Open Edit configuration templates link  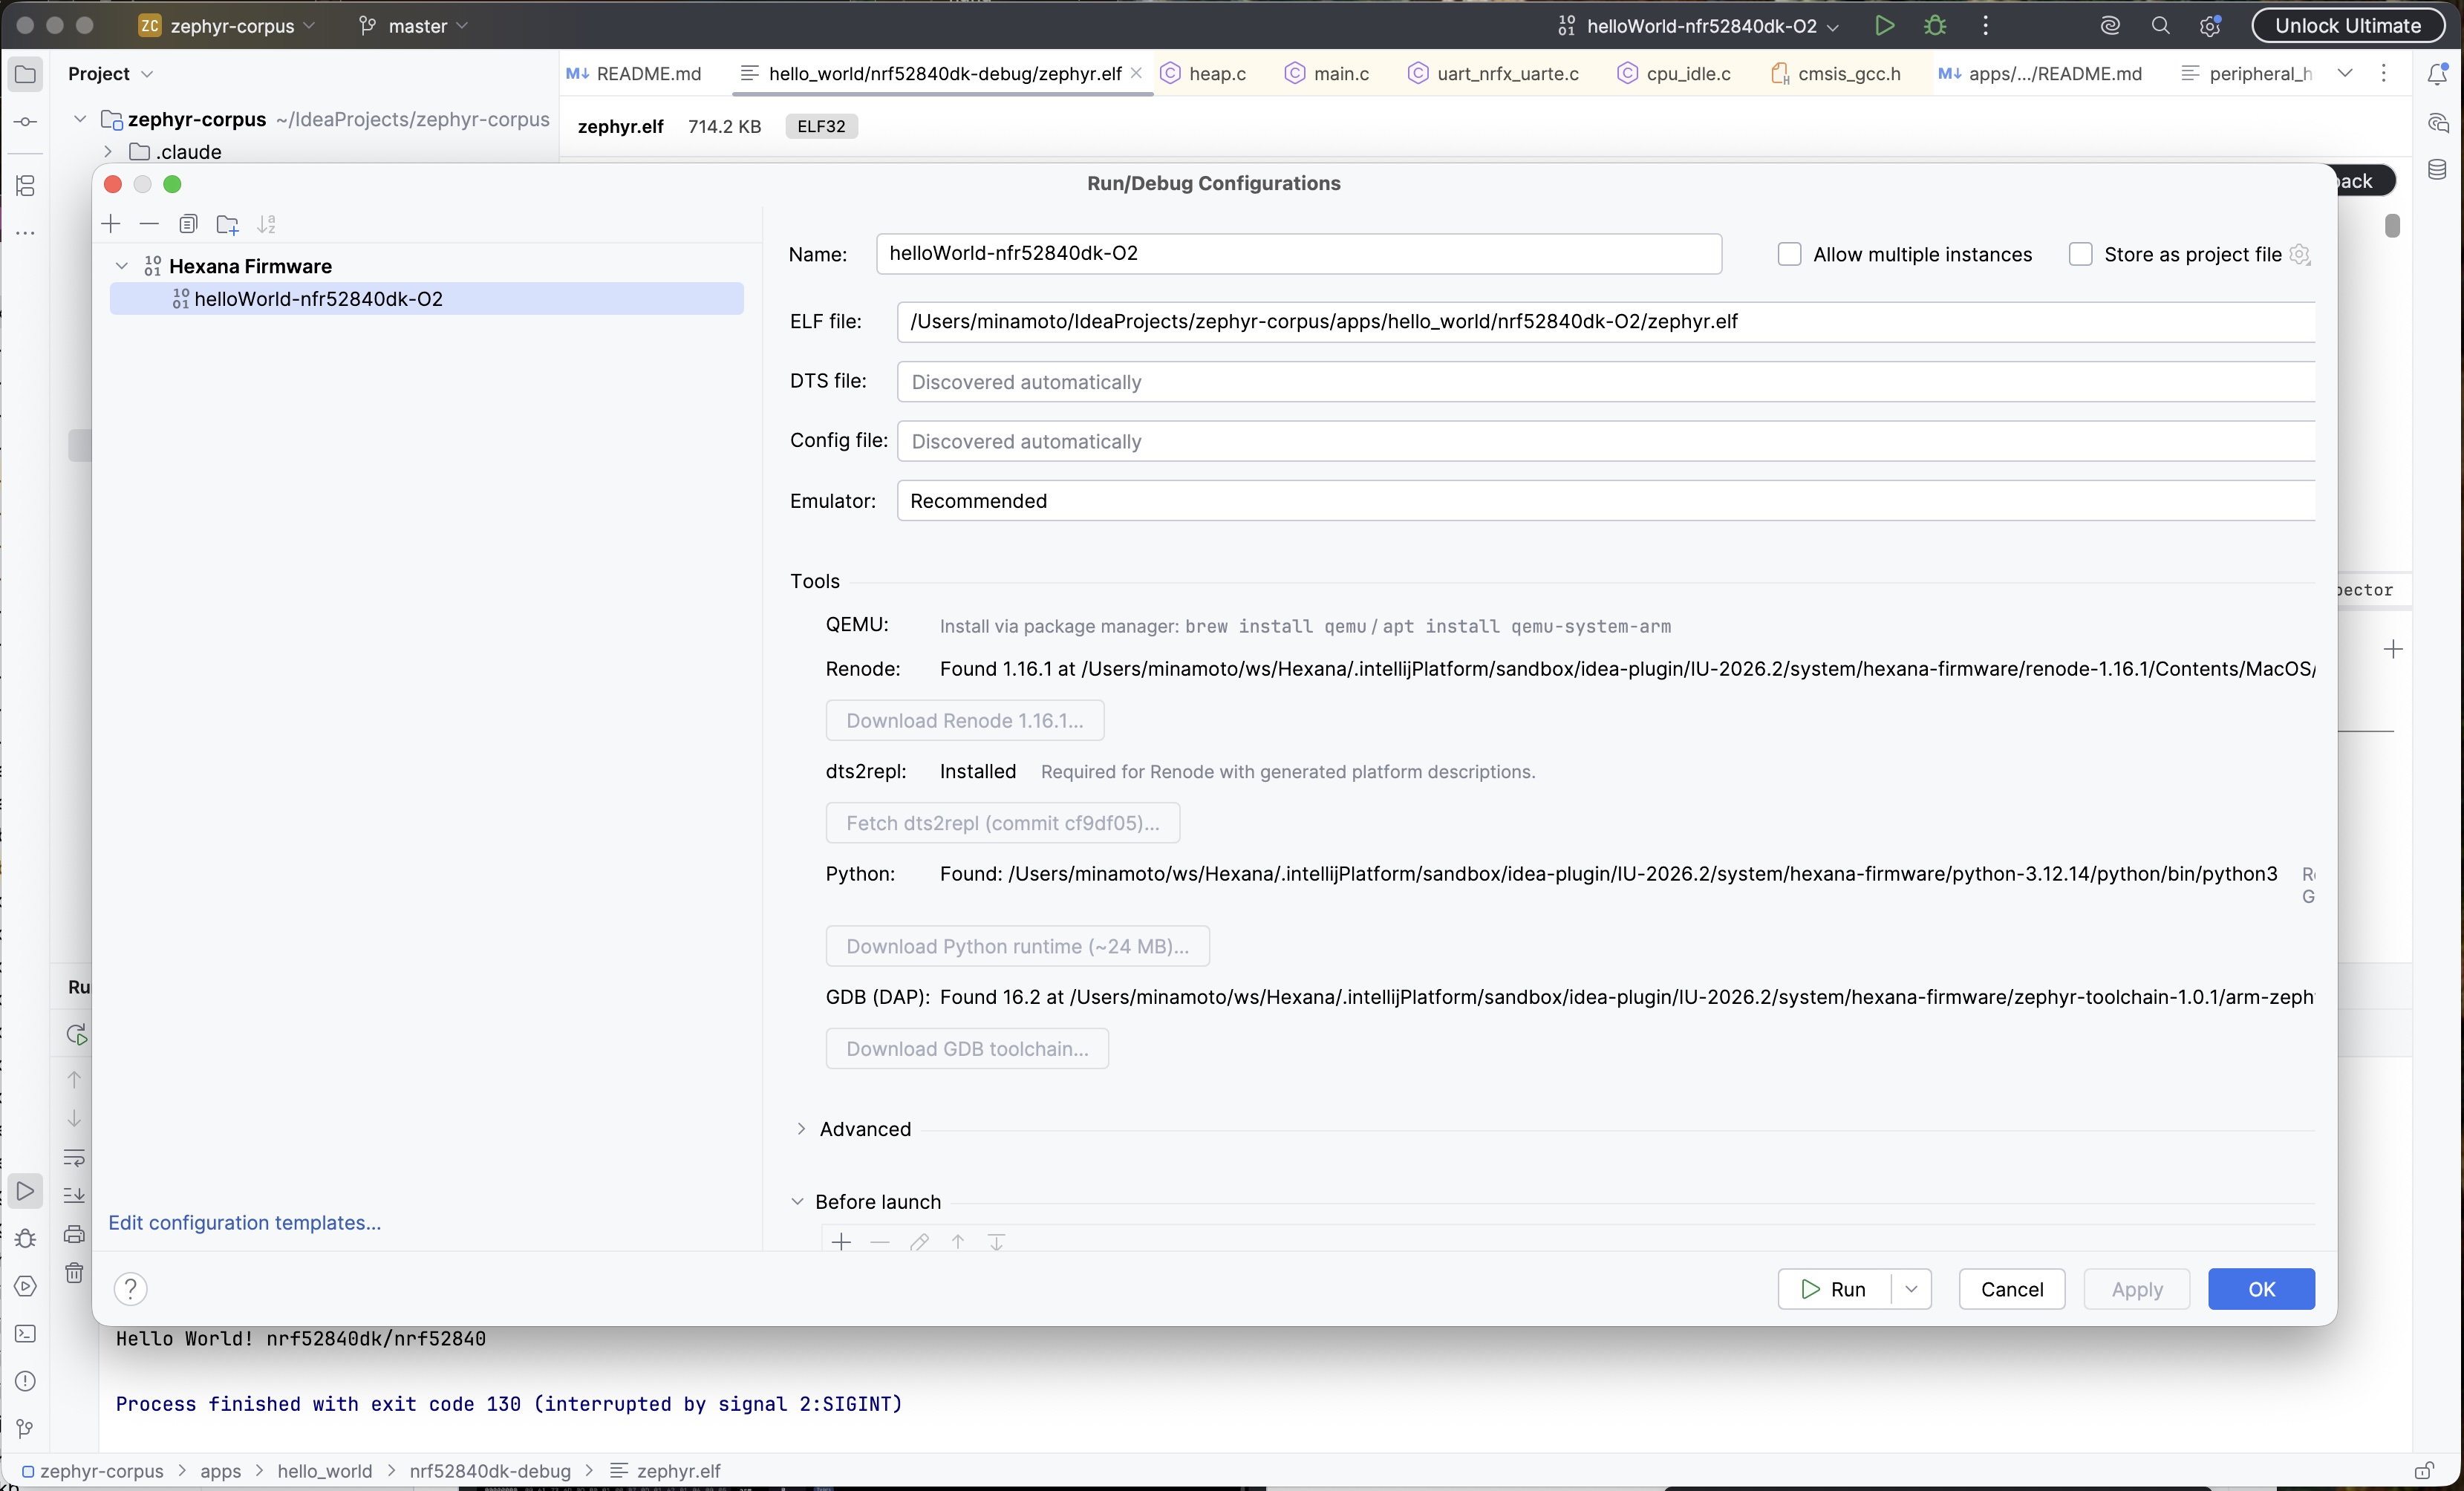pos(244,1223)
